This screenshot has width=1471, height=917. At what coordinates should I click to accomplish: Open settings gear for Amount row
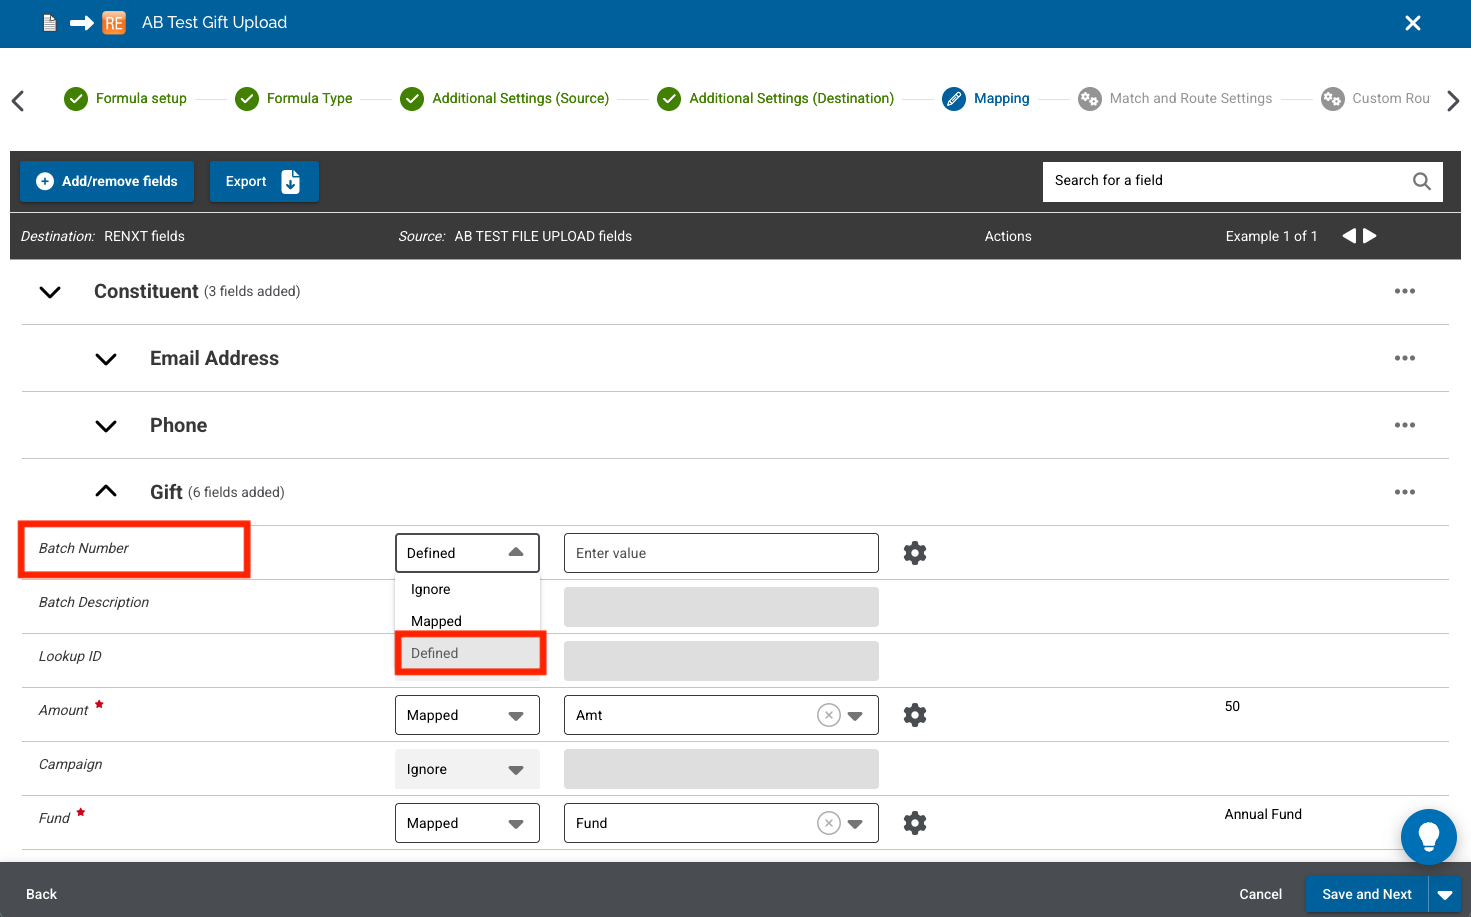(915, 715)
